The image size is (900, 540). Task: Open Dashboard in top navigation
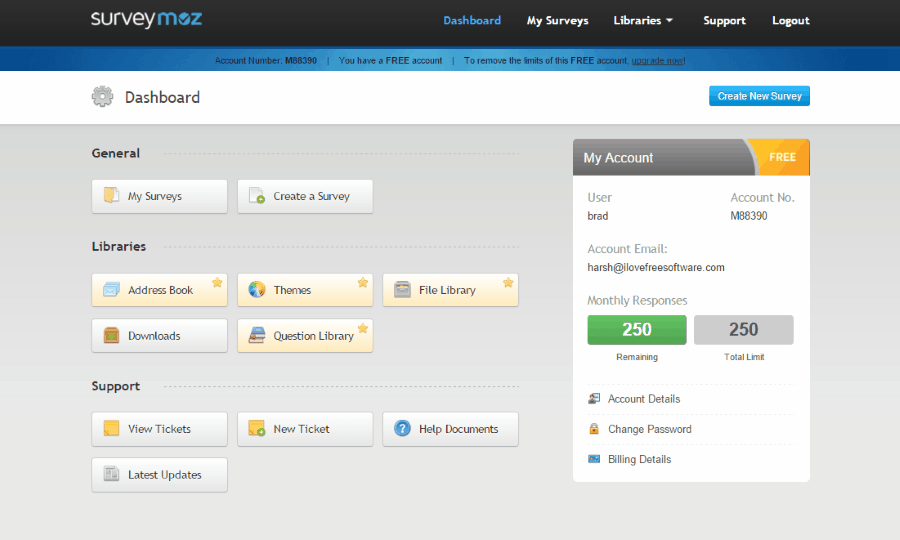point(472,21)
